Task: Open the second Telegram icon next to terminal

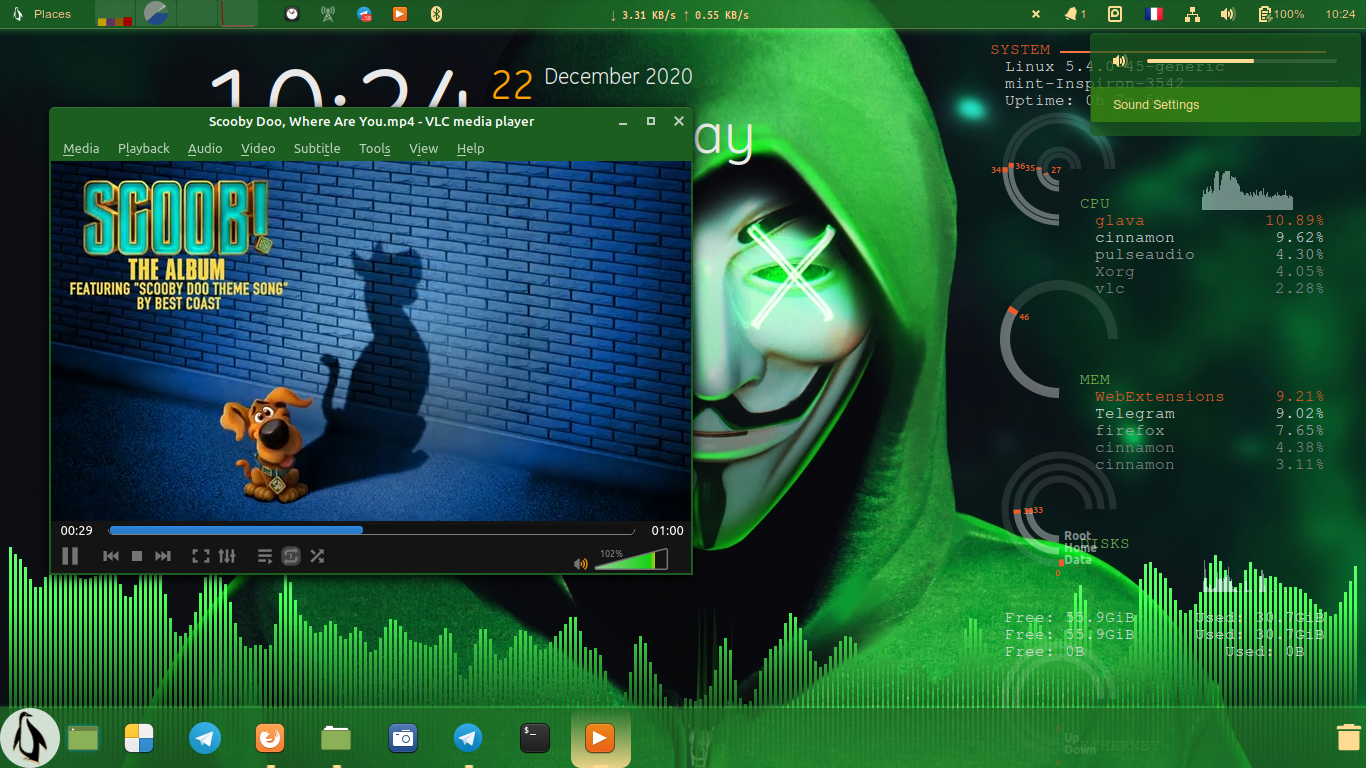Action: point(468,738)
